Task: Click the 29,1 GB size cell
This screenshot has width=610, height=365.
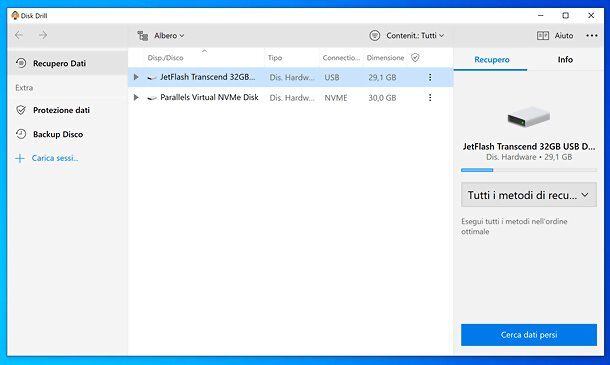Action: coord(382,77)
